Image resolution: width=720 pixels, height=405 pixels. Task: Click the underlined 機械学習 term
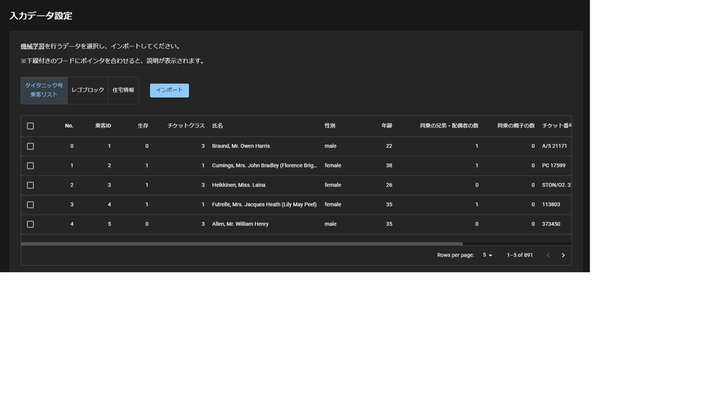pos(32,46)
